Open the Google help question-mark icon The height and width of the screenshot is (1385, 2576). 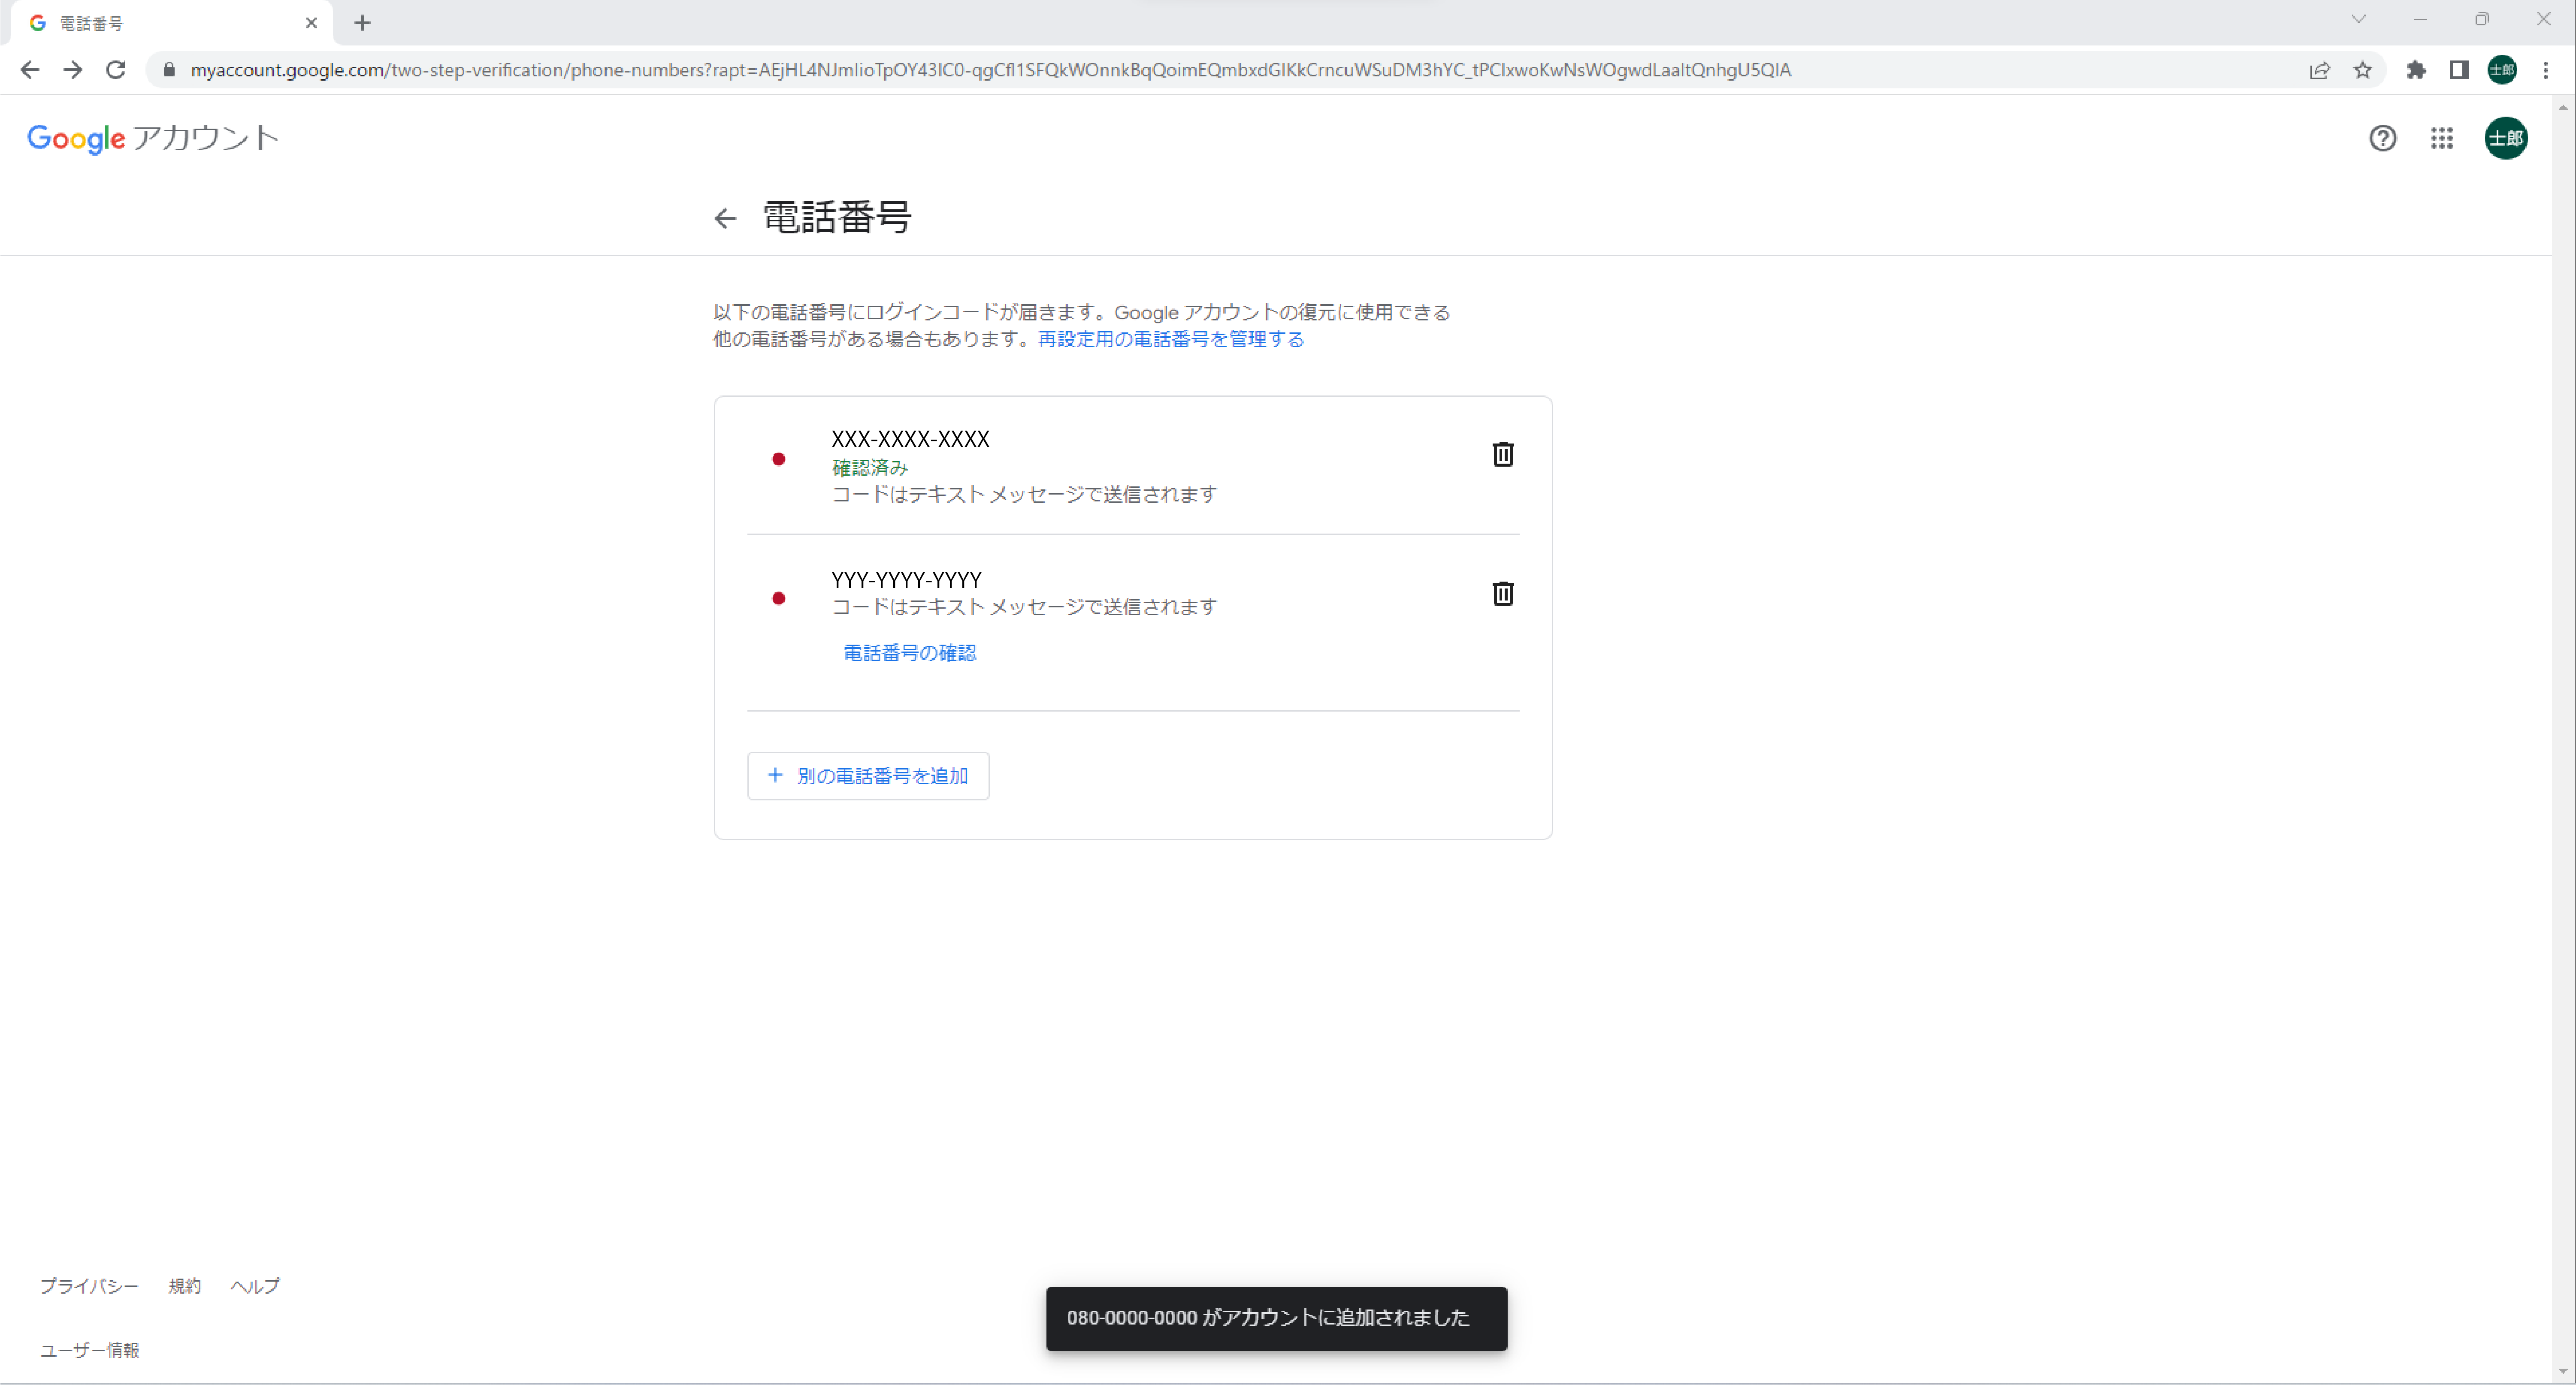(2382, 138)
